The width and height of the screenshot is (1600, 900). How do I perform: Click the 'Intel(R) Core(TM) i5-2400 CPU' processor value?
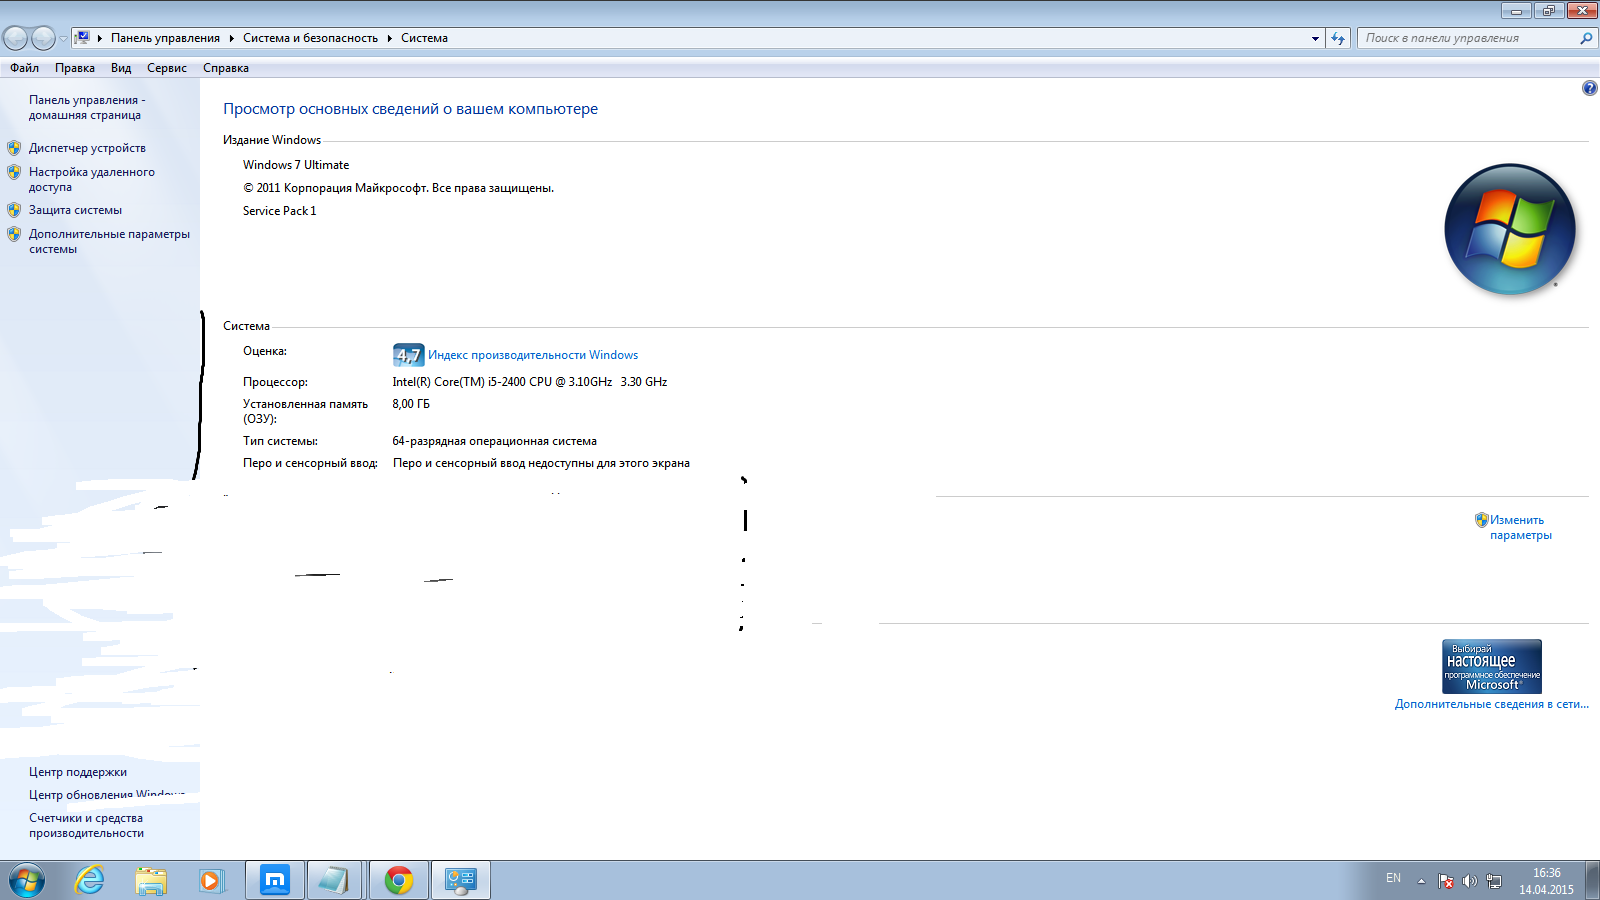pos(530,382)
